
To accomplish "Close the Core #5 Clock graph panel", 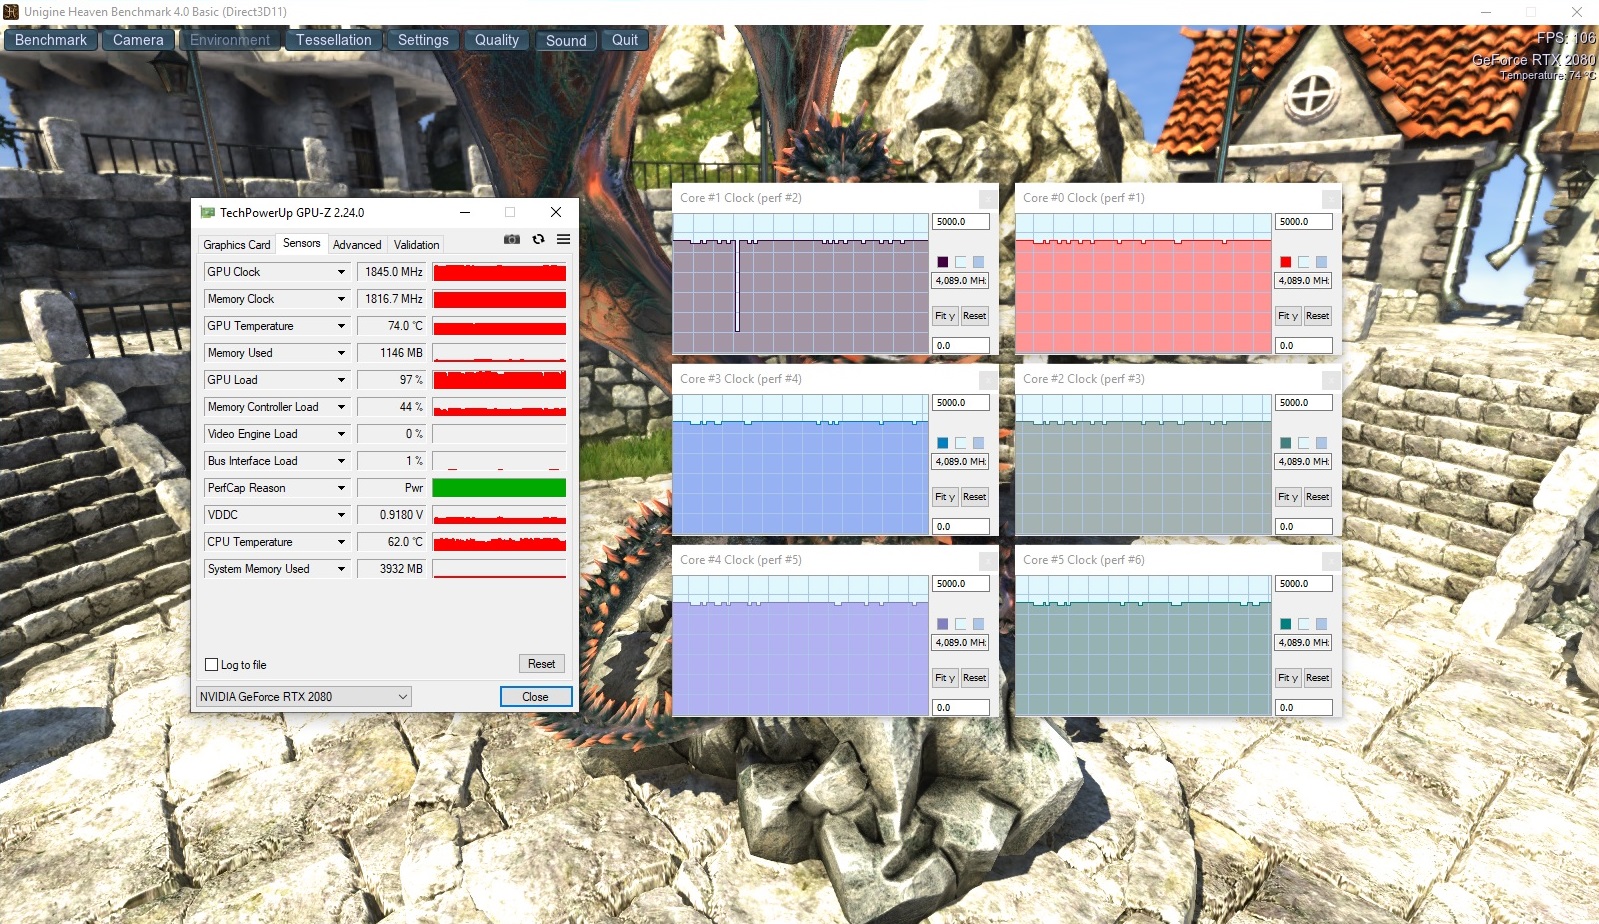I will (x=1330, y=561).
